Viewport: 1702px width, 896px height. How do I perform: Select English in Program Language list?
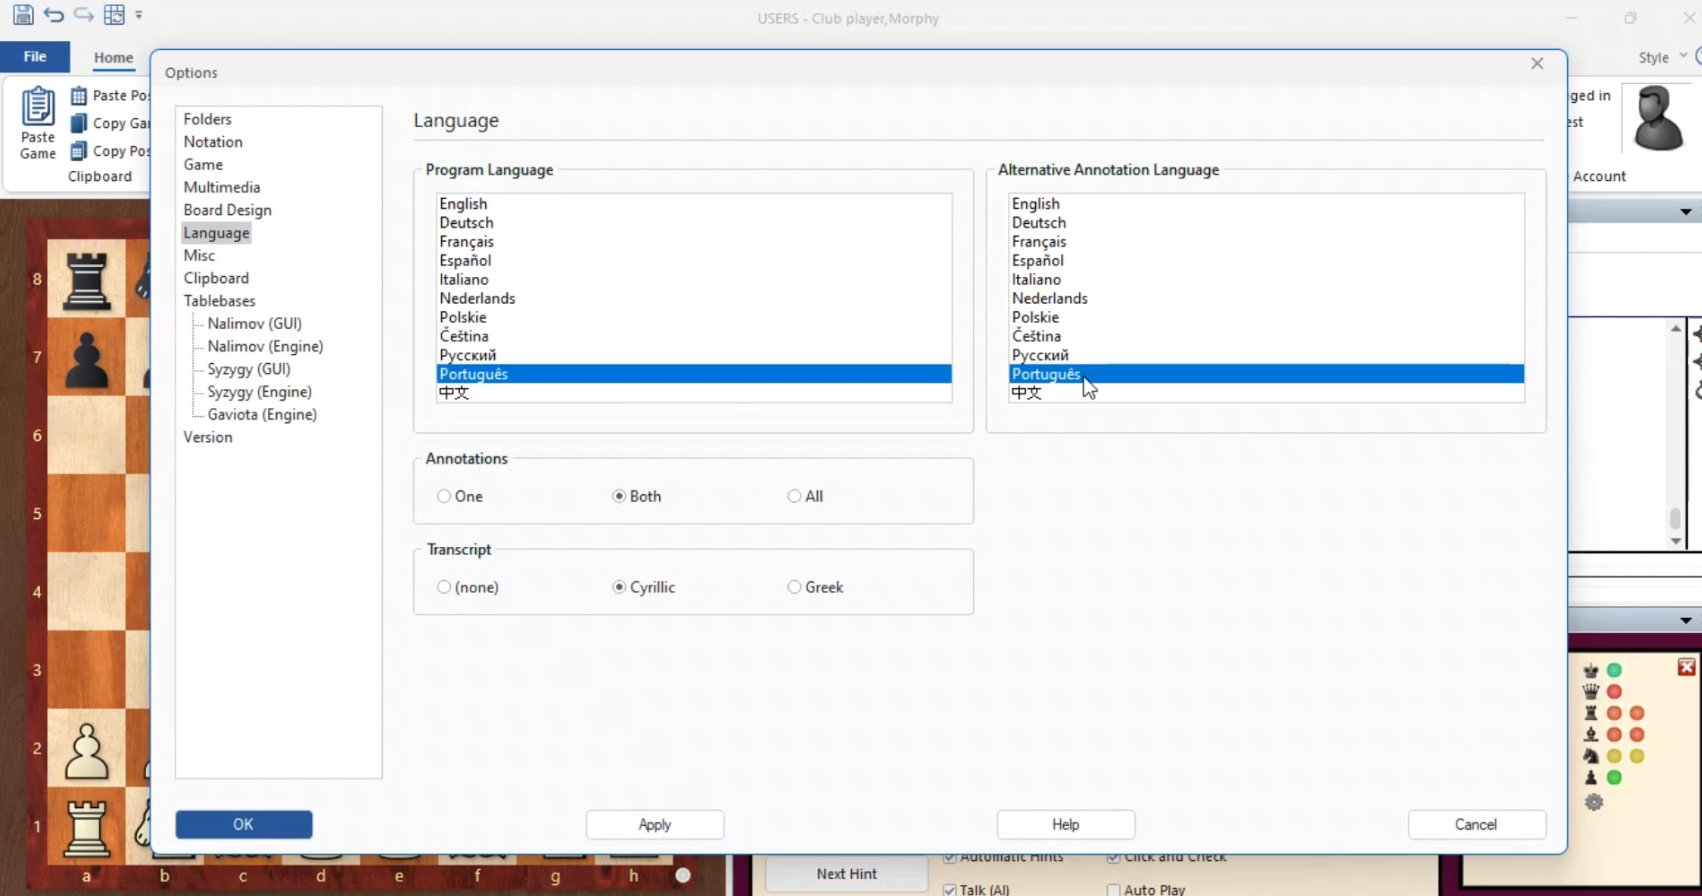pyautogui.click(x=694, y=204)
